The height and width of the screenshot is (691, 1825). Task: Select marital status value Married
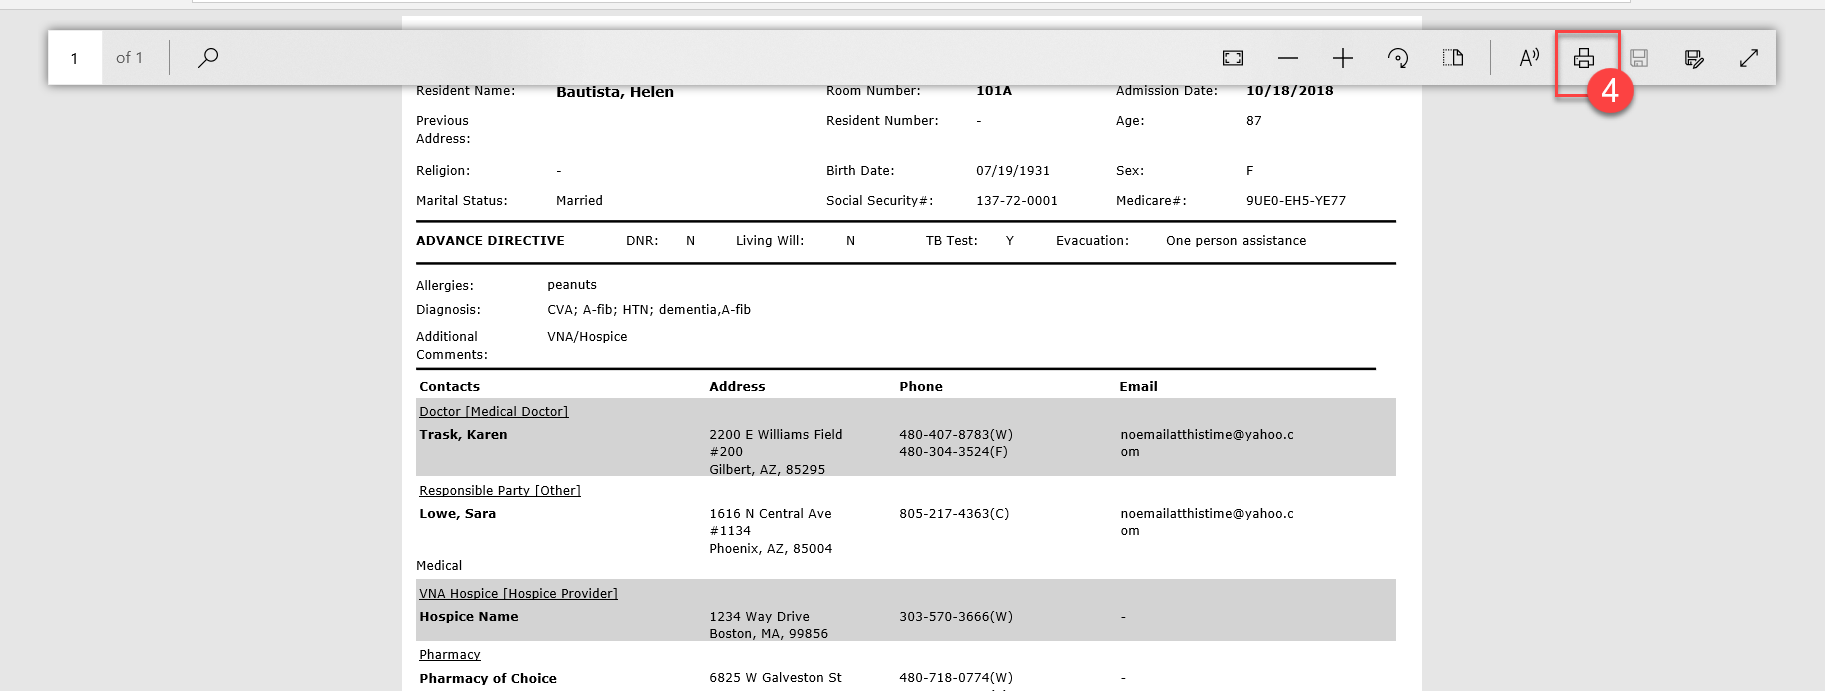coord(579,200)
